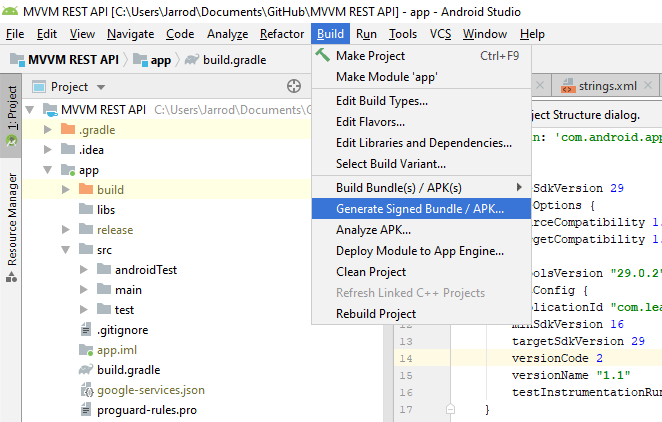Collapse the src folder

point(65,250)
